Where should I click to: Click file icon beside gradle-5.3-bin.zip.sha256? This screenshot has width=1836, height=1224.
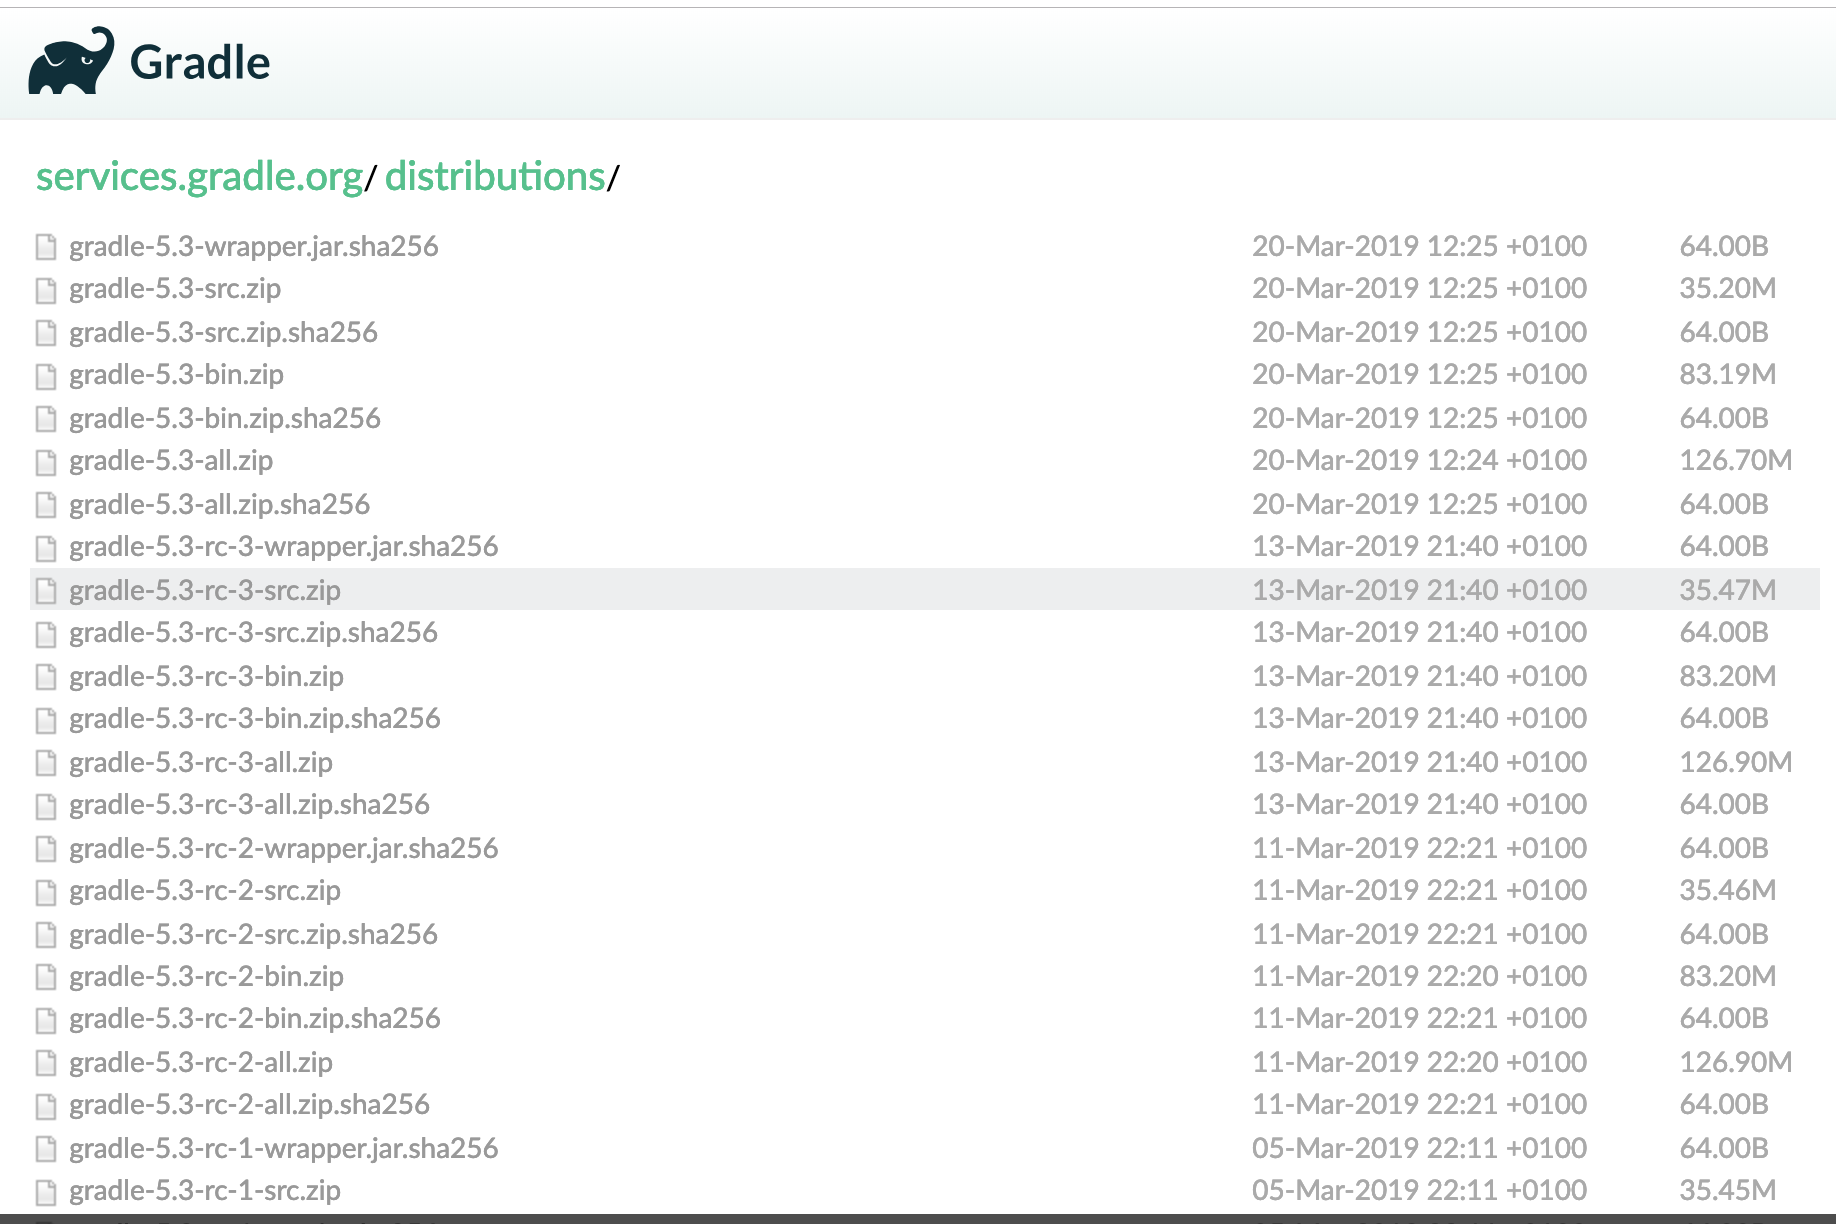[x=46, y=418]
